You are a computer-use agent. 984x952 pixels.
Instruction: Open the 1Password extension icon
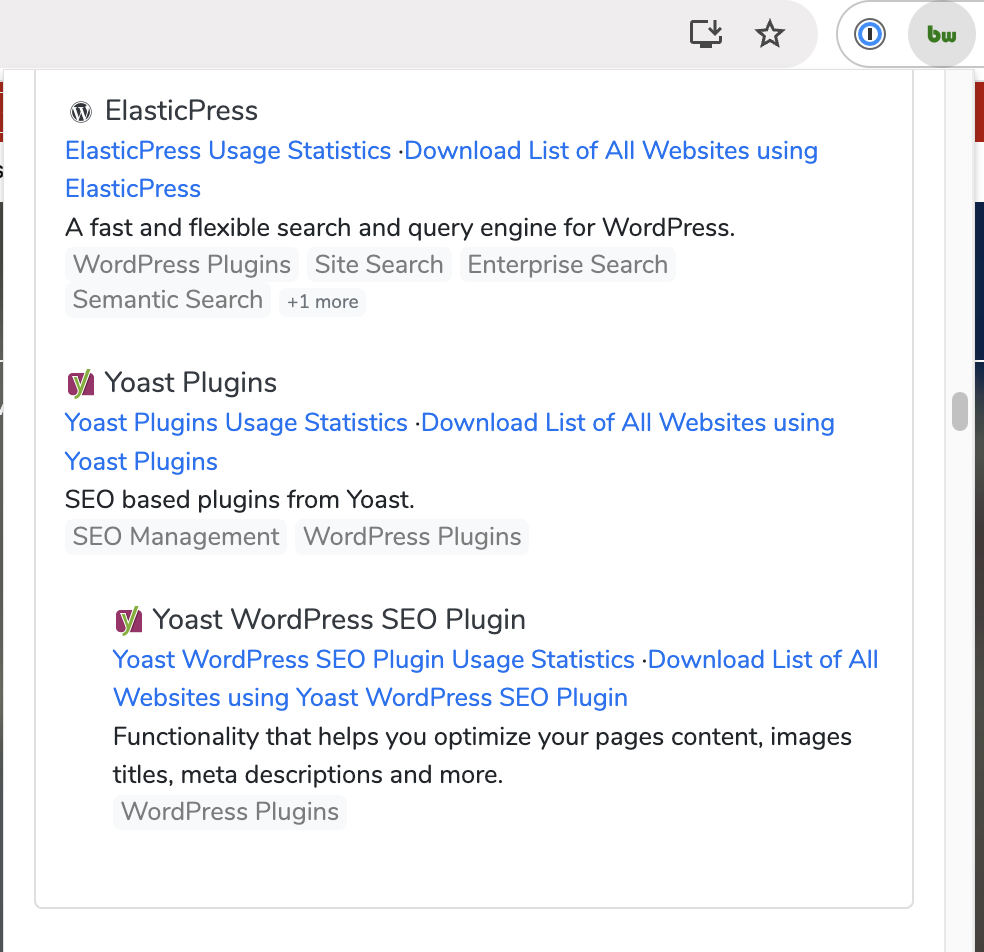click(x=870, y=34)
